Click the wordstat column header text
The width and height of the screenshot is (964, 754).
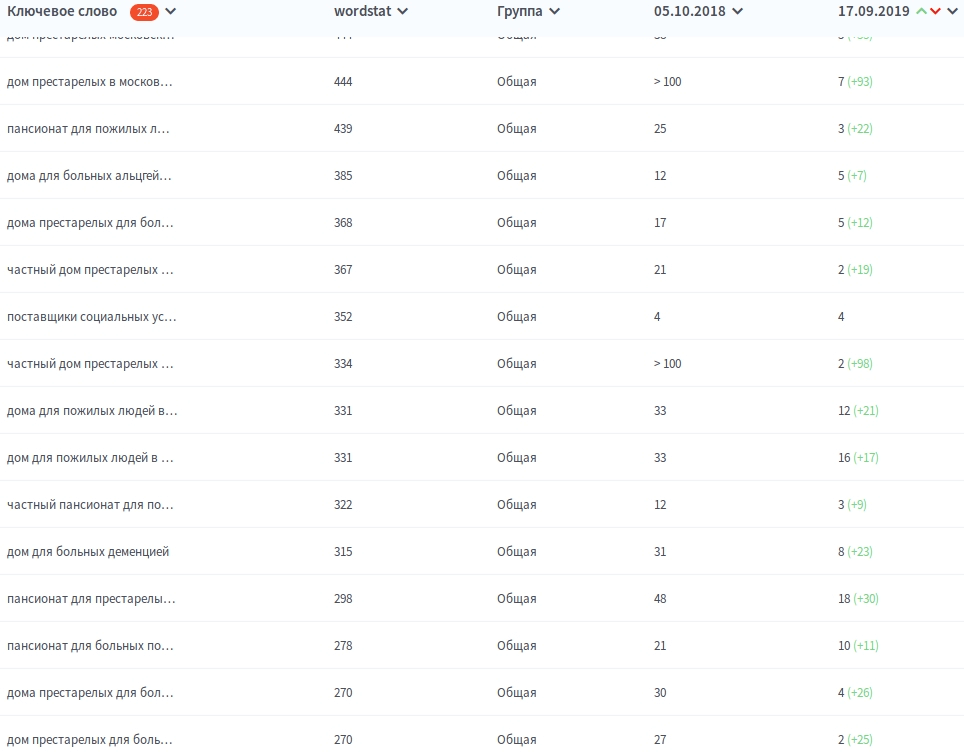click(363, 12)
